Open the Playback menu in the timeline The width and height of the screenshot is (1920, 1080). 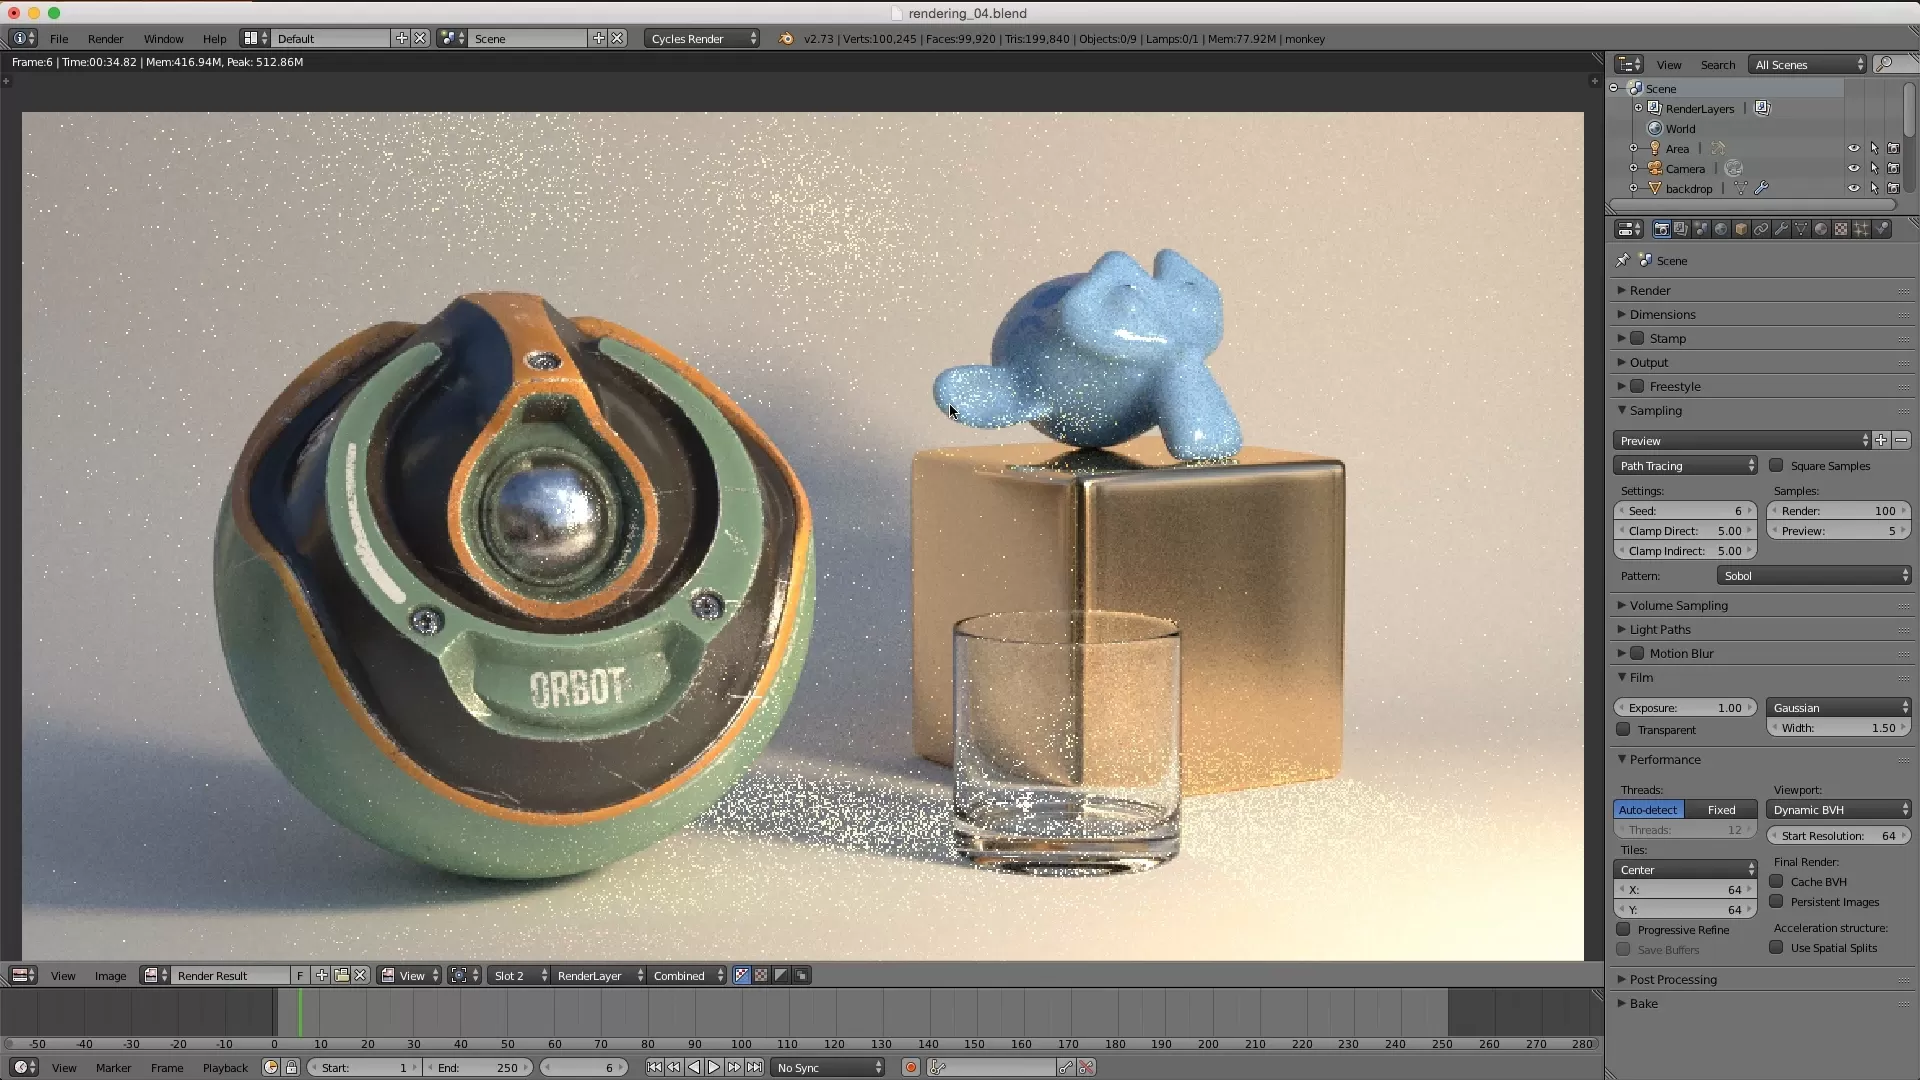click(x=225, y=1067)
